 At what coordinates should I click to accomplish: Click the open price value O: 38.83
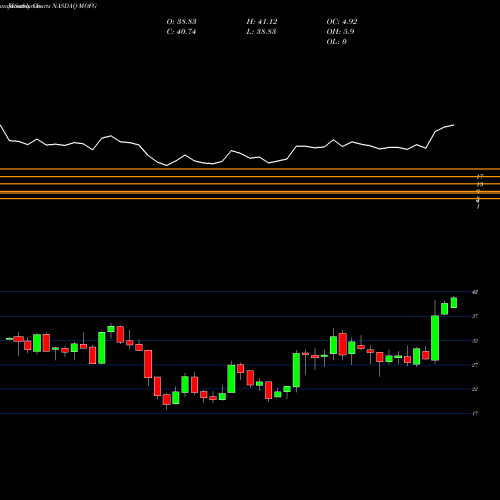tap(181, 22)
